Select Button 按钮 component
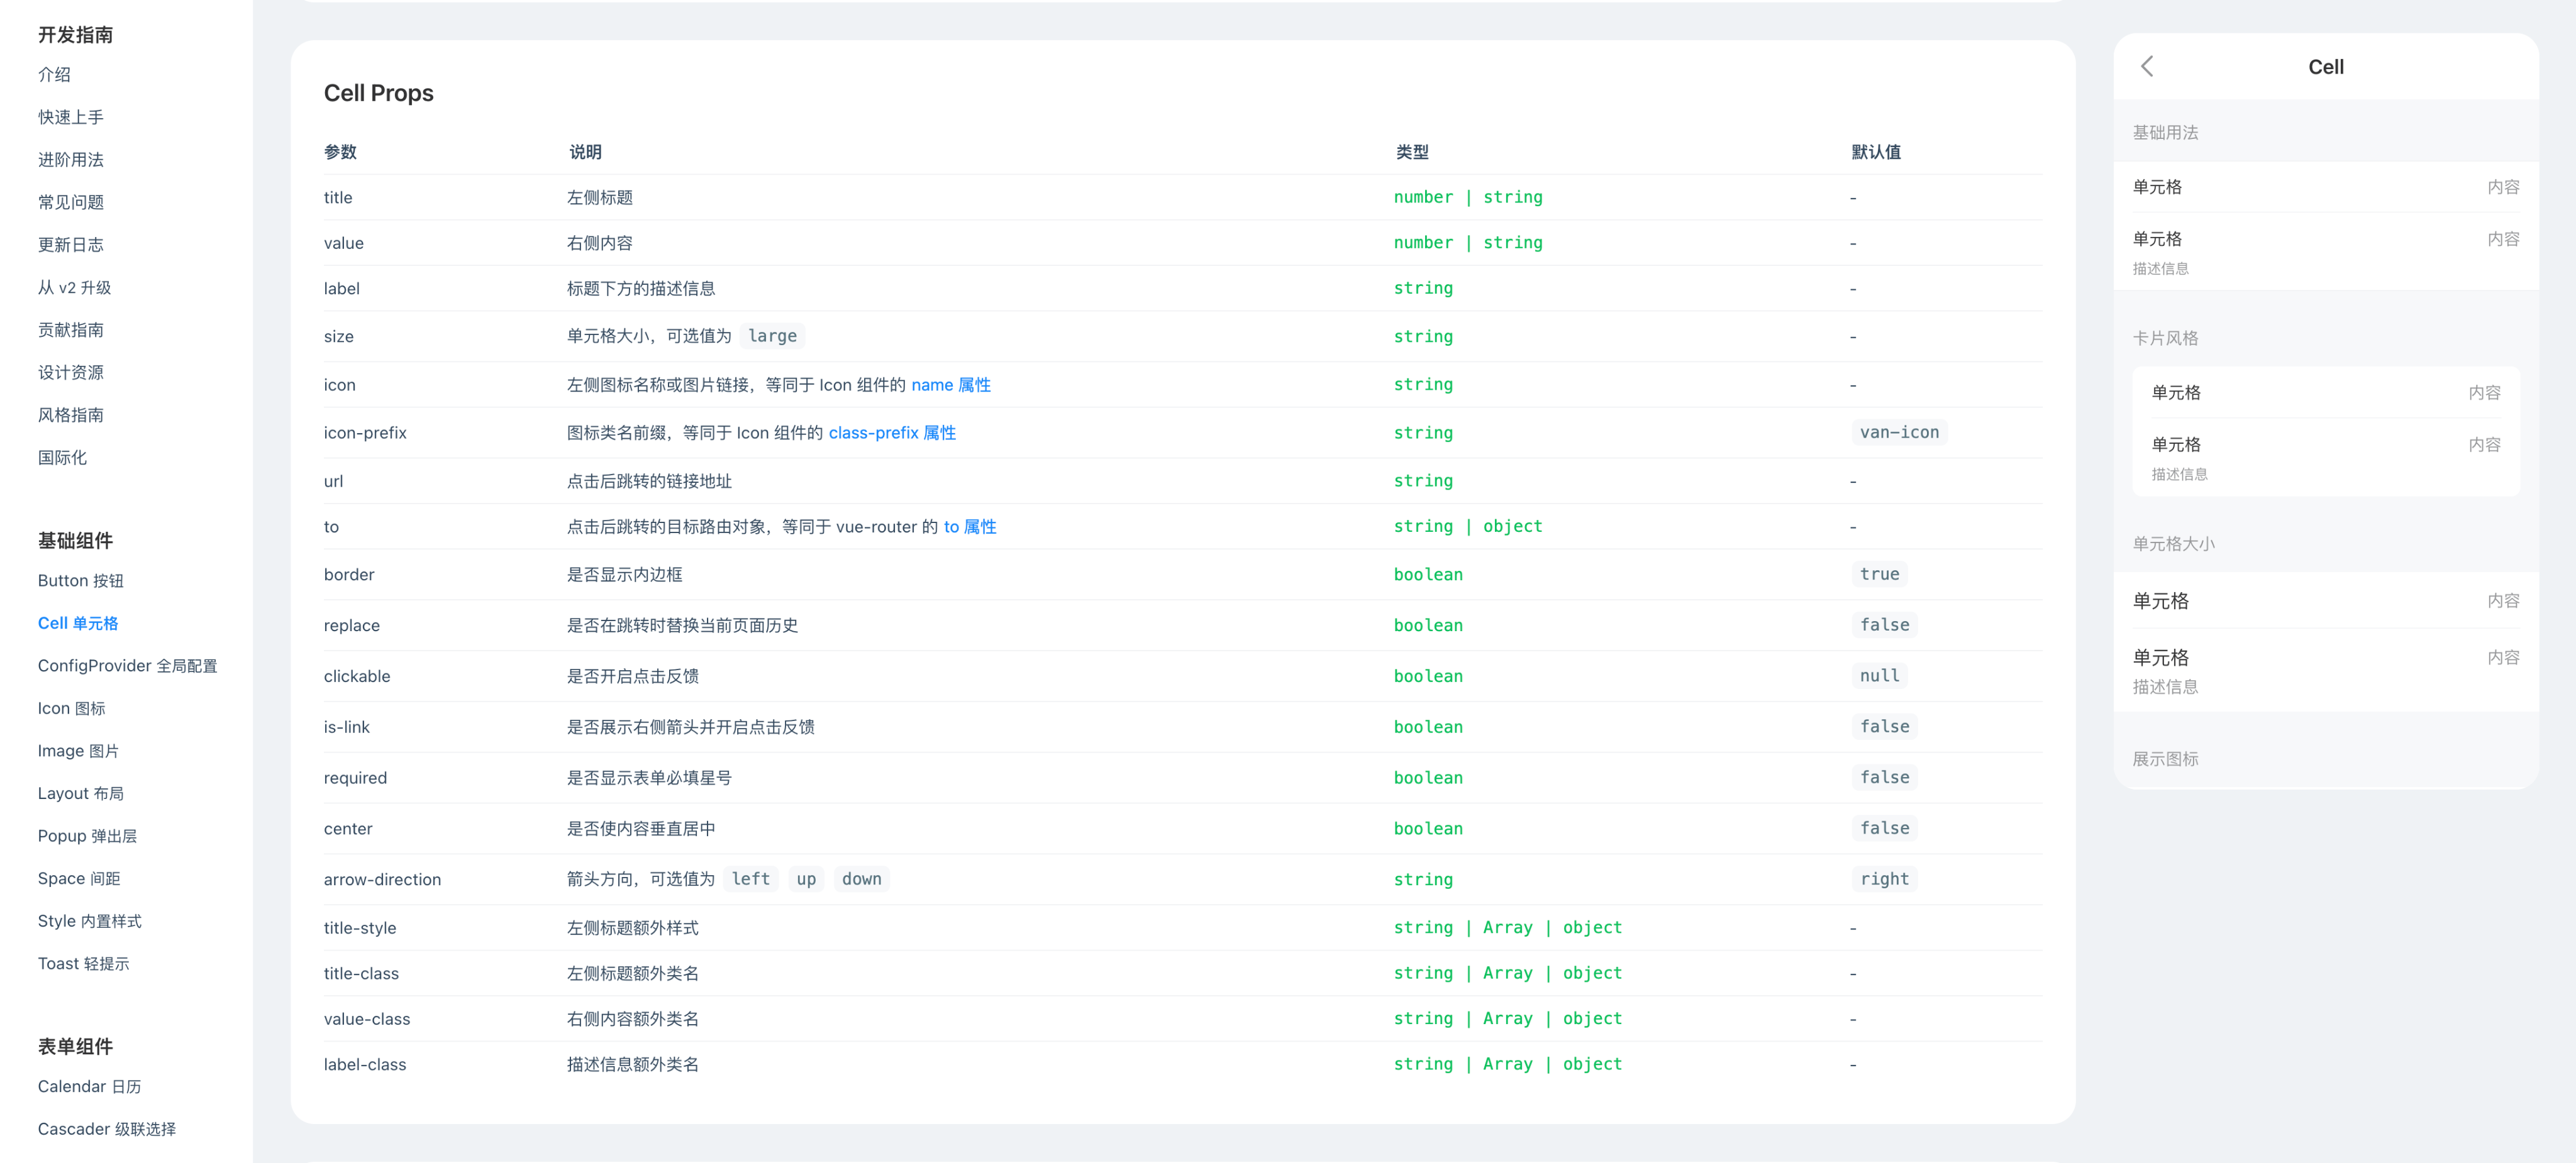 click(80, 581)
